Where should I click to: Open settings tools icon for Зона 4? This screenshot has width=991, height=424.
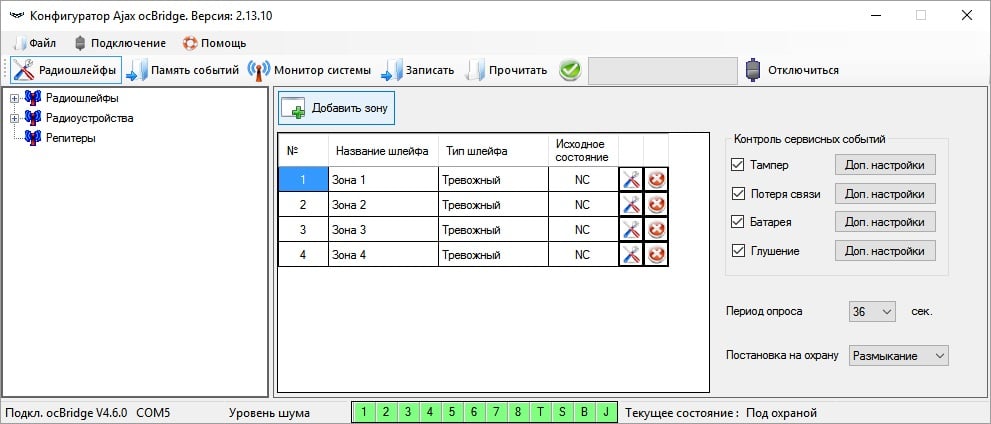click(x=631, y=255)
